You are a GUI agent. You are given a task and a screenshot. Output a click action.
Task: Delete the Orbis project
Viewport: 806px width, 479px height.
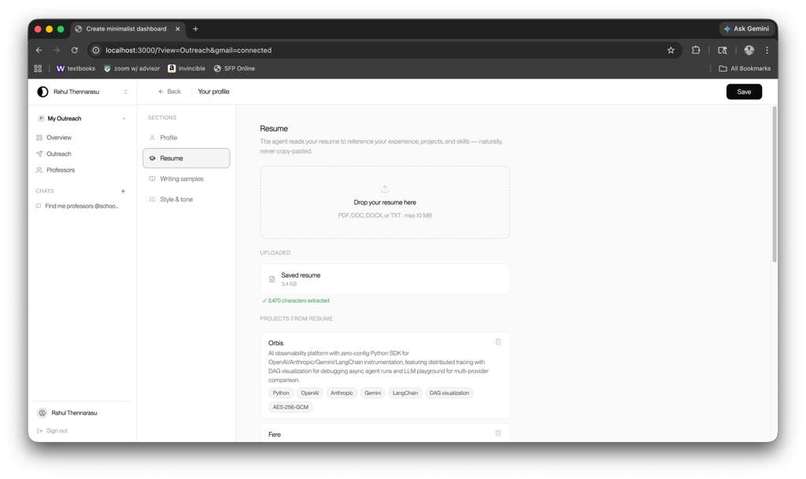[x=498, y=342]
